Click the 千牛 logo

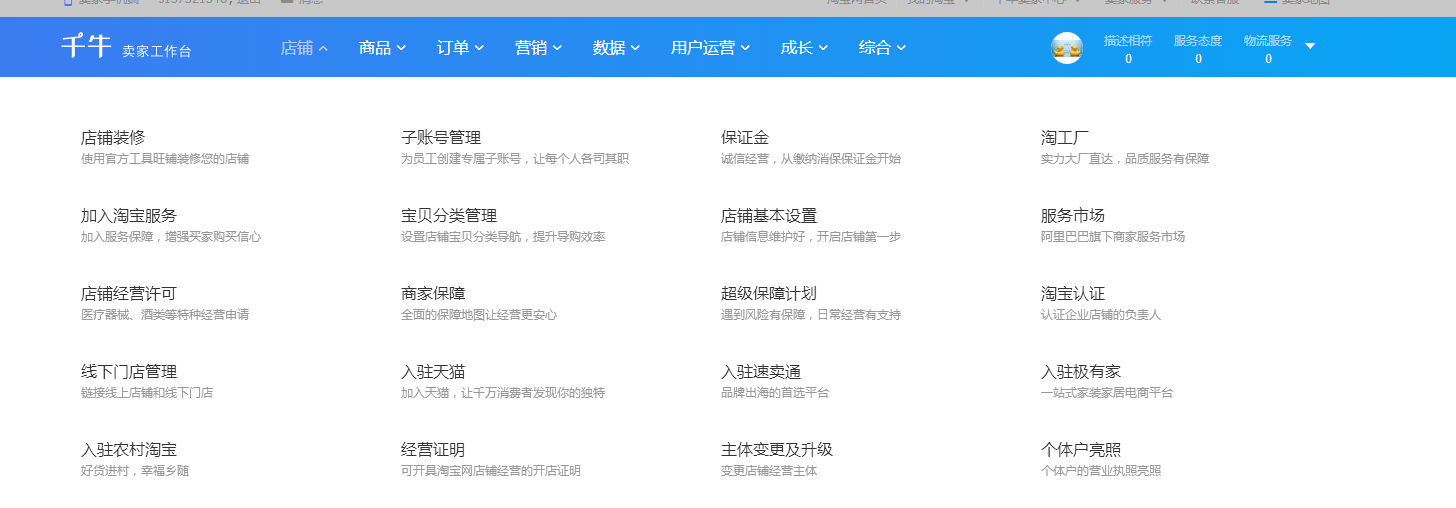point(86,47)
